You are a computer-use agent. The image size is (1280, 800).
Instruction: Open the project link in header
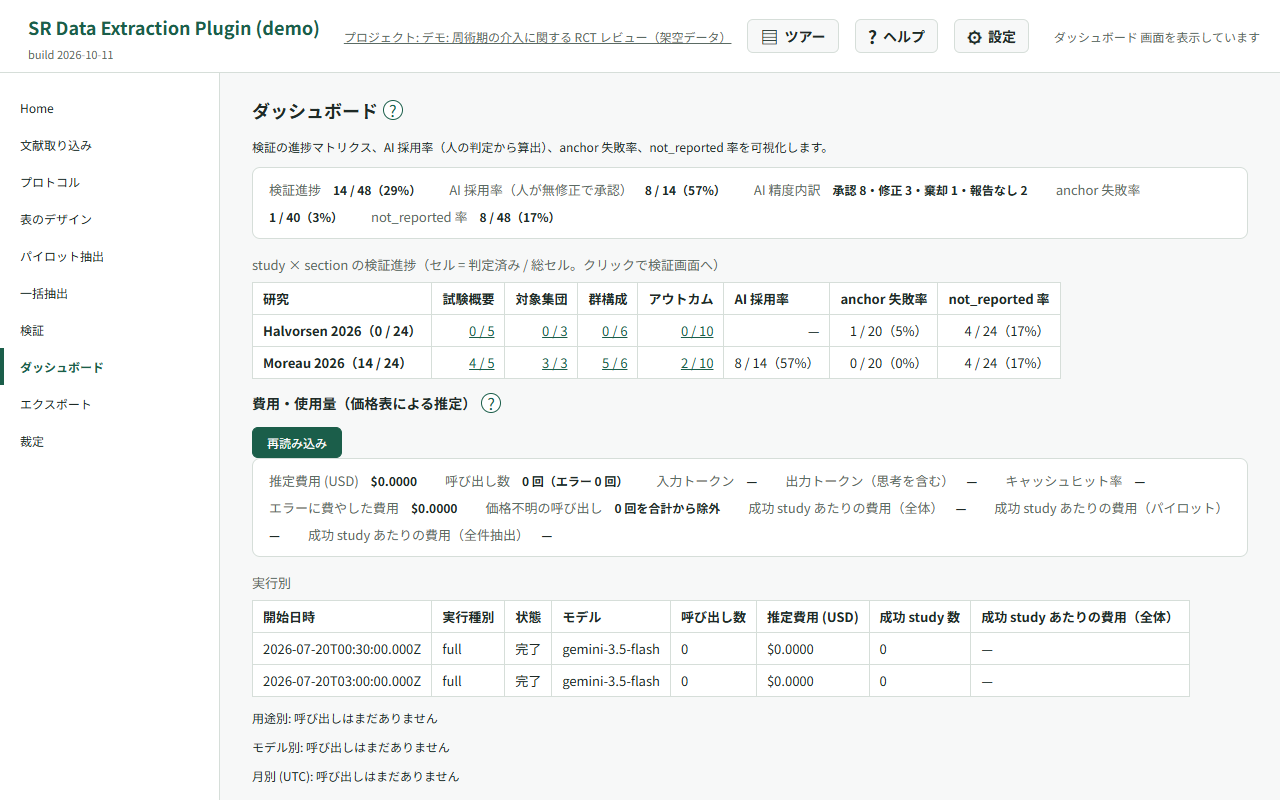(538, 37)
